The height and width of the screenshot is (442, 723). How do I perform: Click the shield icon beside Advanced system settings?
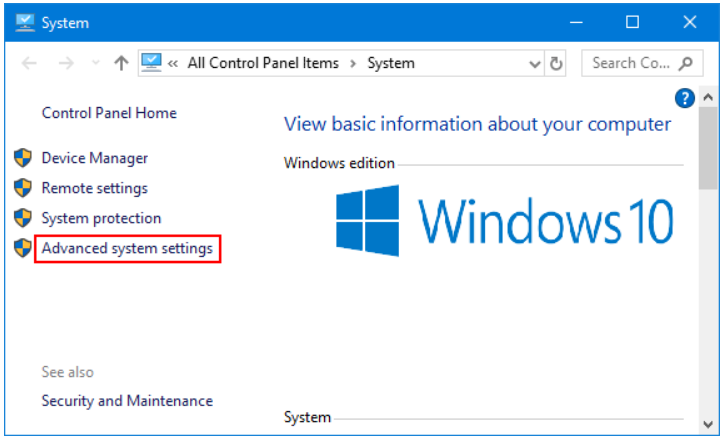coord(23,248)
